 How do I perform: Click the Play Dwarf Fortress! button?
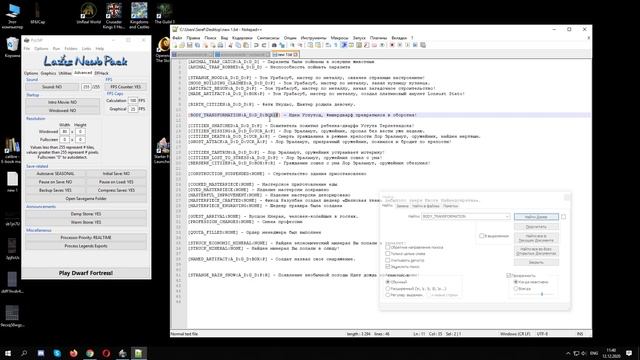pyautogui.click(x=86, y=273)
